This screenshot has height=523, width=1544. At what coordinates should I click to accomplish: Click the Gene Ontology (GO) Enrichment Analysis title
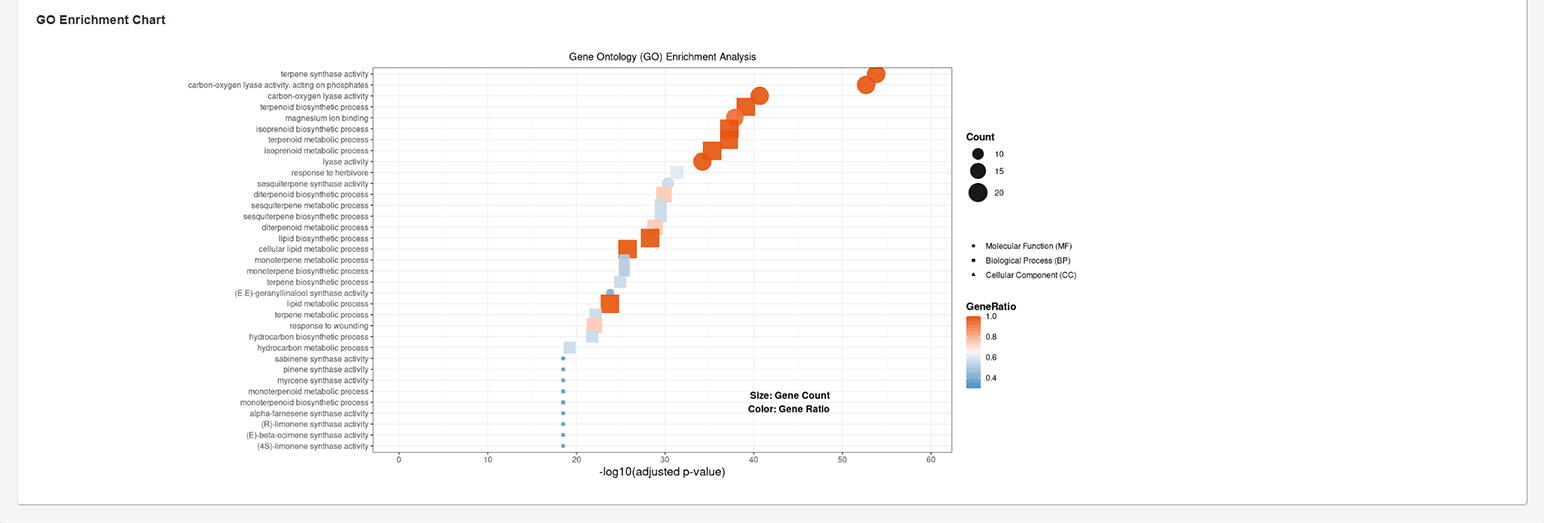click(662, 57)
